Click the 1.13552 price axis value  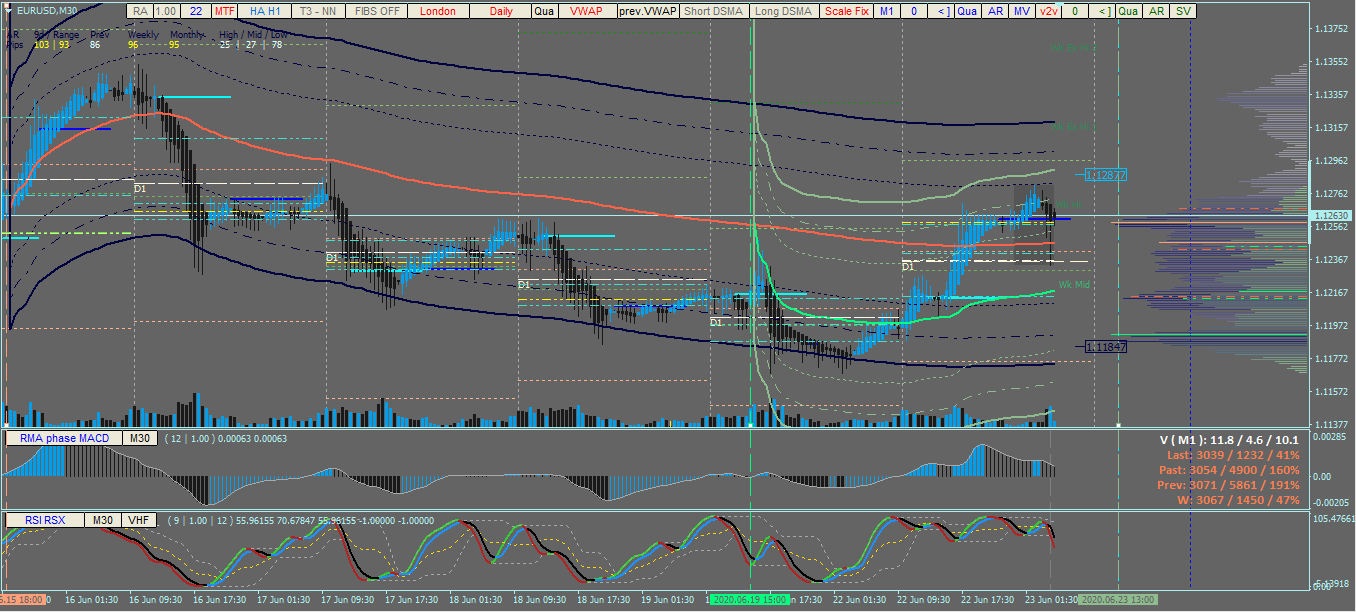coord(1331,62)
